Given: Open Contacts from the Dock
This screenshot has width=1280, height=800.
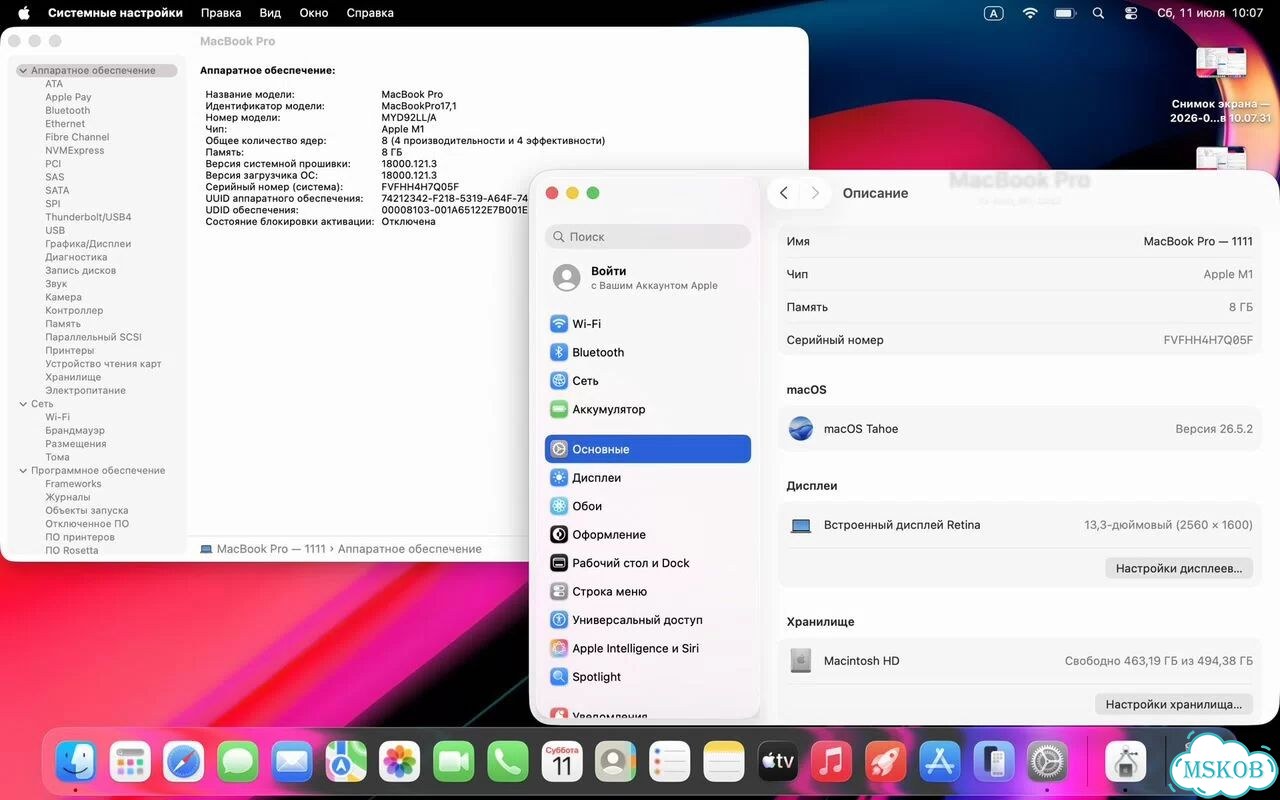Looking at the screenshot, I should pyautogui.click(x=616, y=762).
